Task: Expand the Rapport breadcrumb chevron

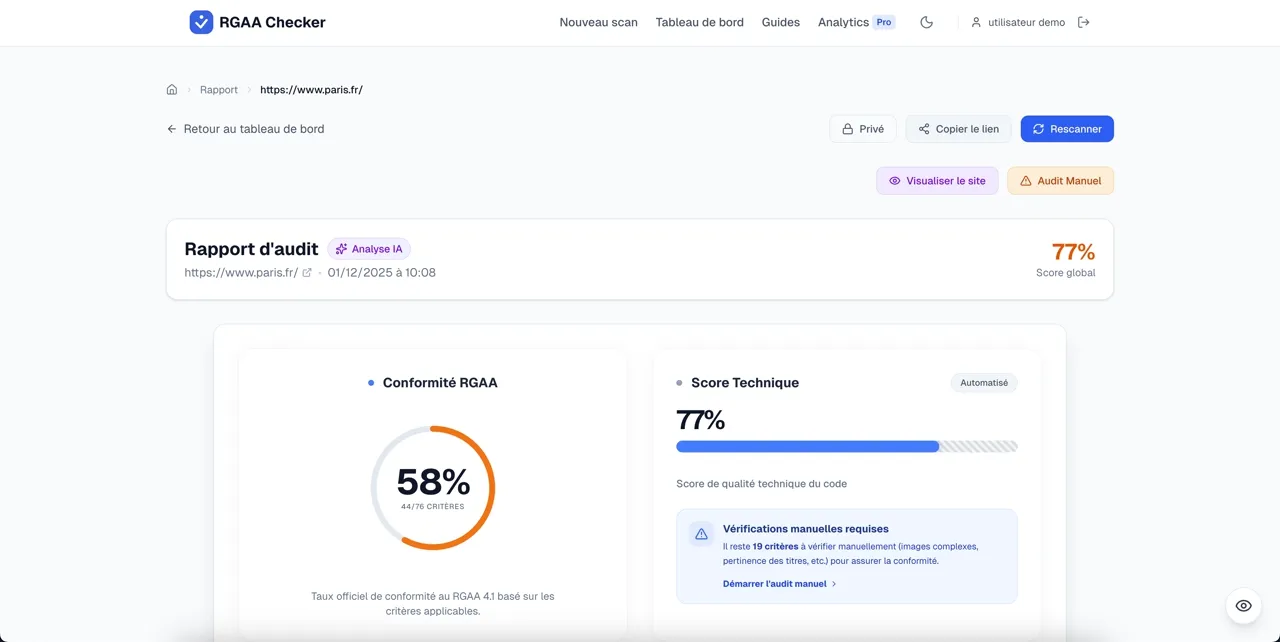Action: click(247, 89)
